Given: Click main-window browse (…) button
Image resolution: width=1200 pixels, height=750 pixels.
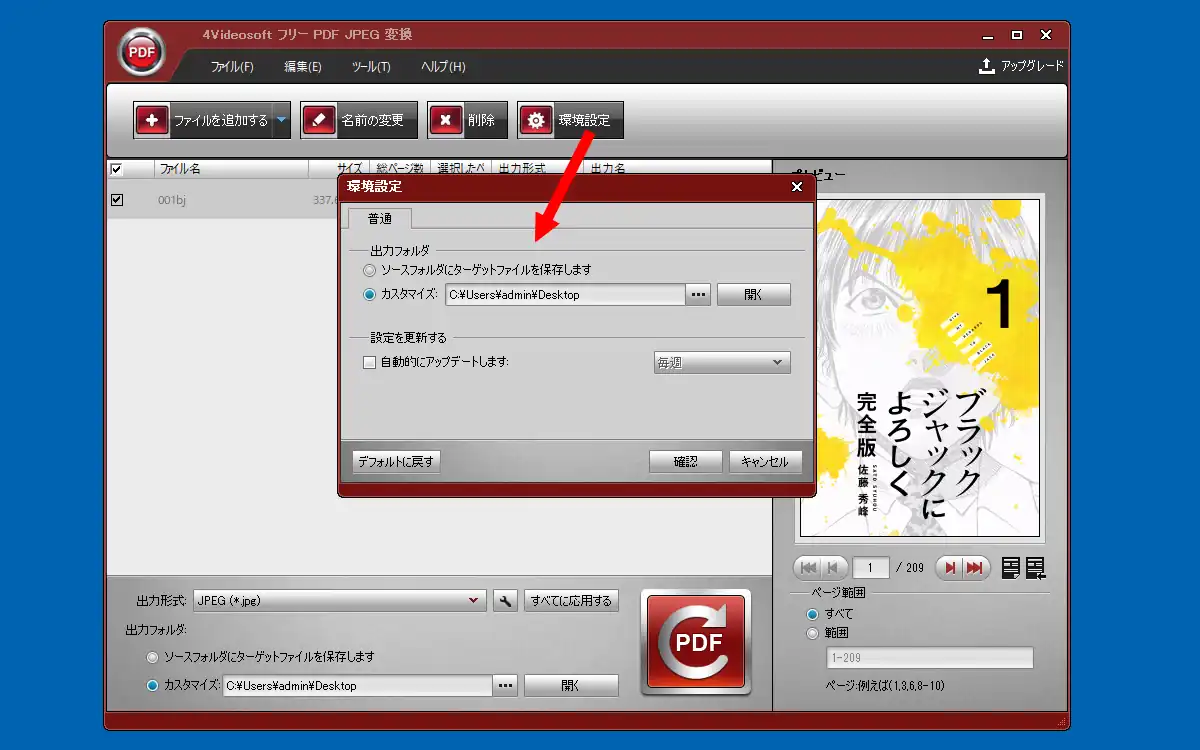Looking at the screenshot, I should click(x=505, y=686).
